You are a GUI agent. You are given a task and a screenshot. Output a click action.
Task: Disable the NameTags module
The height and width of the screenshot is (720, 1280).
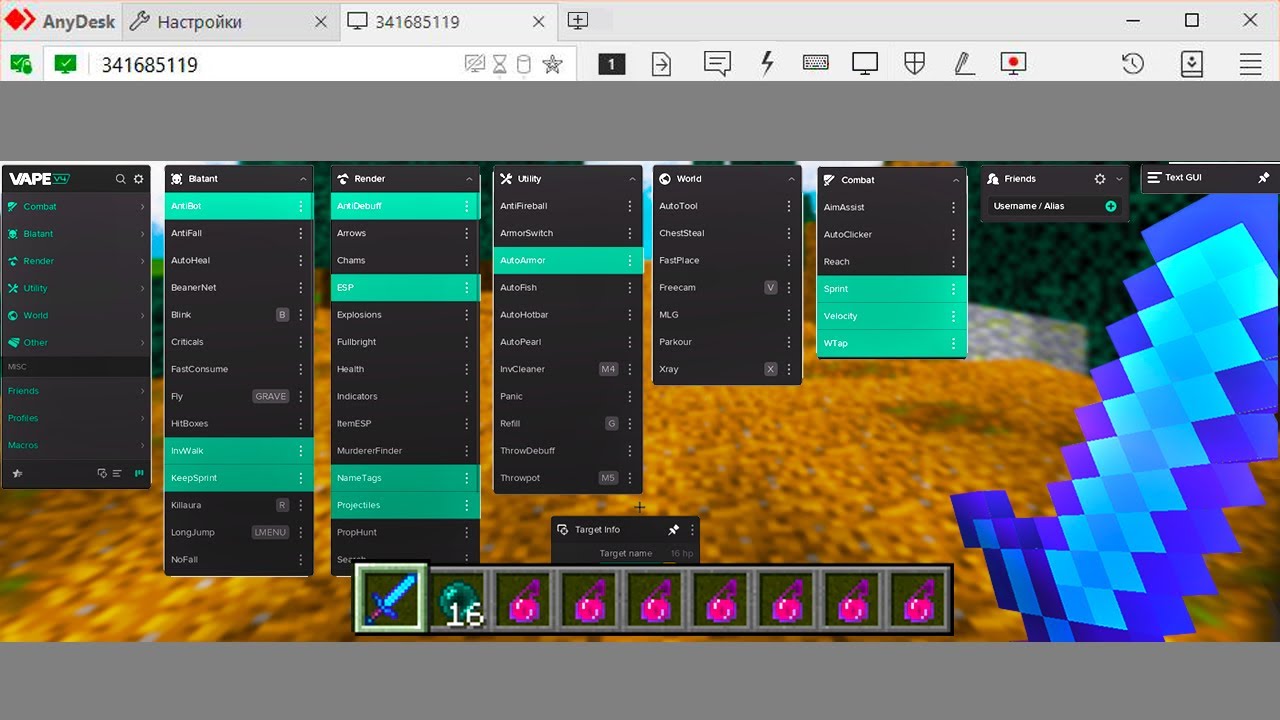click(405, 478)
